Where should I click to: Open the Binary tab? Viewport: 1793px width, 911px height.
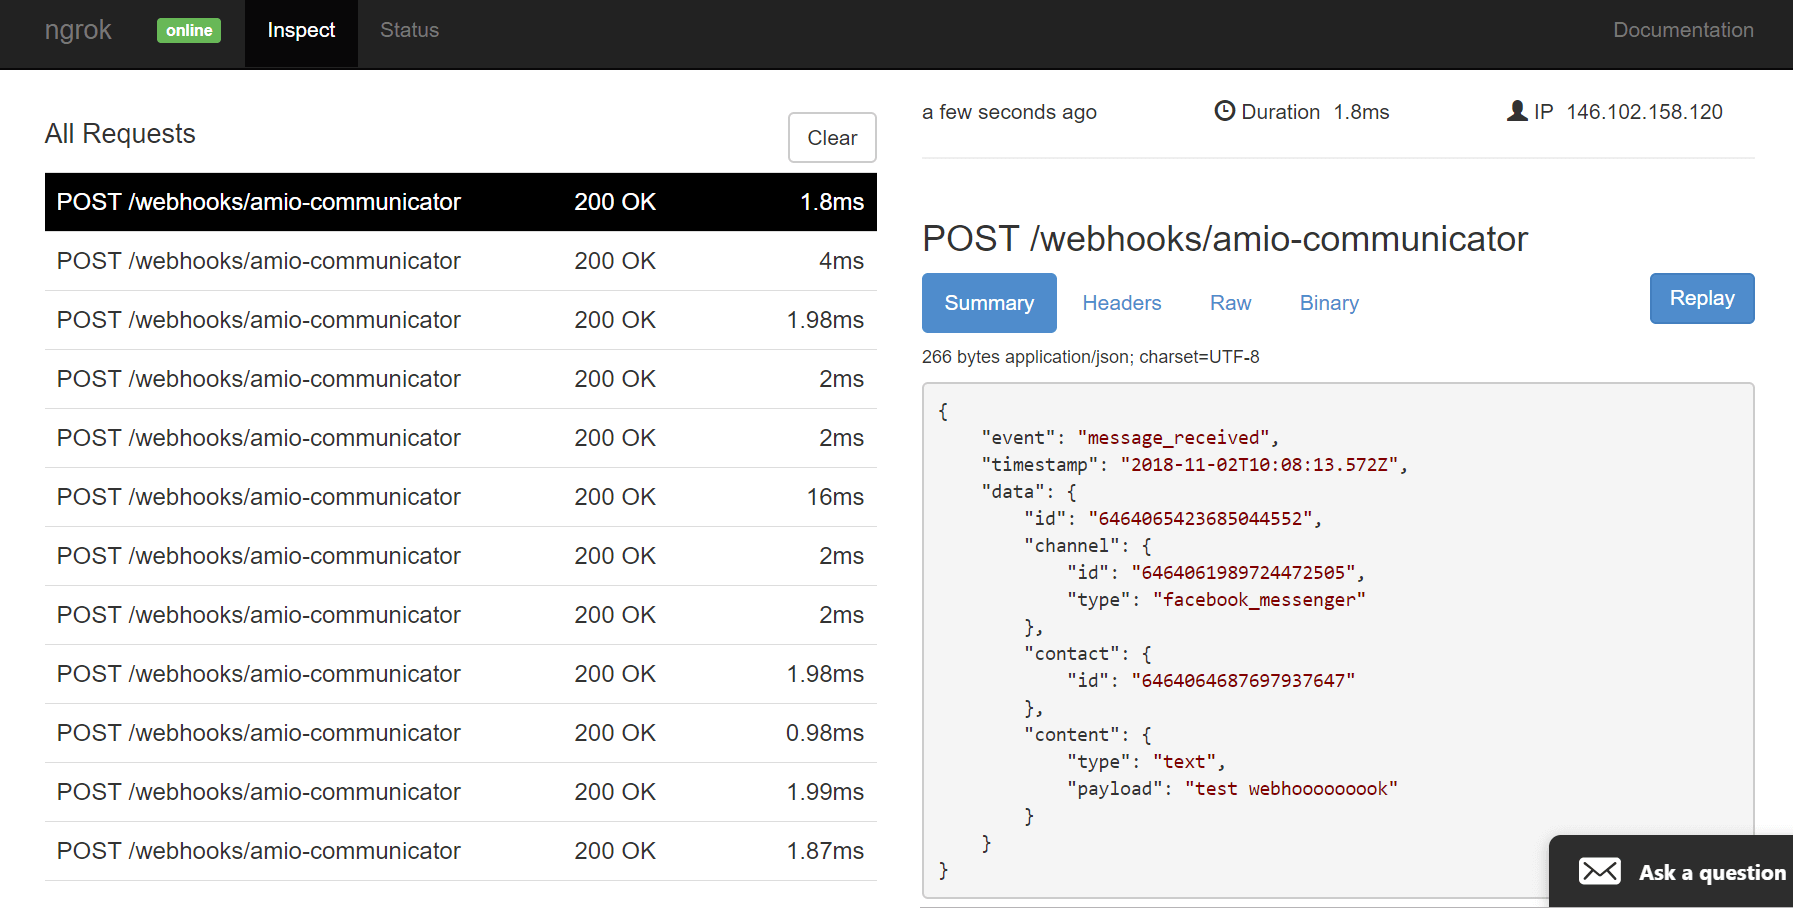1329,303
